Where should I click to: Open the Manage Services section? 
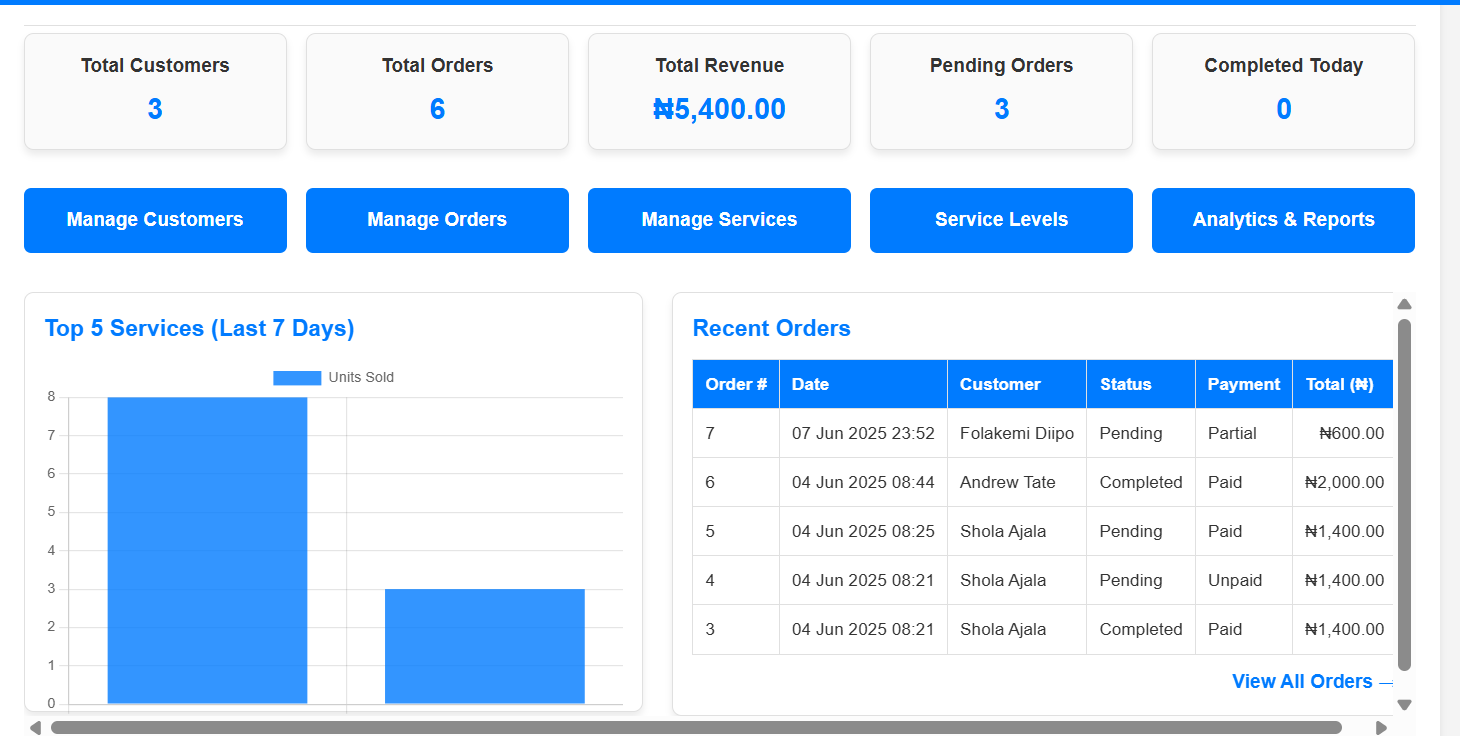point(719,220)
